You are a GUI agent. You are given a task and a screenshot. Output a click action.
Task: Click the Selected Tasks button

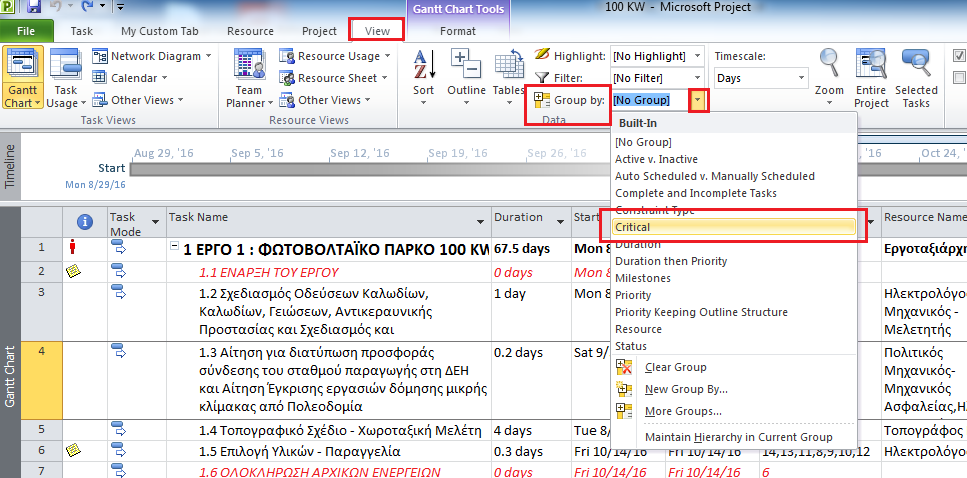pos(916,77)
